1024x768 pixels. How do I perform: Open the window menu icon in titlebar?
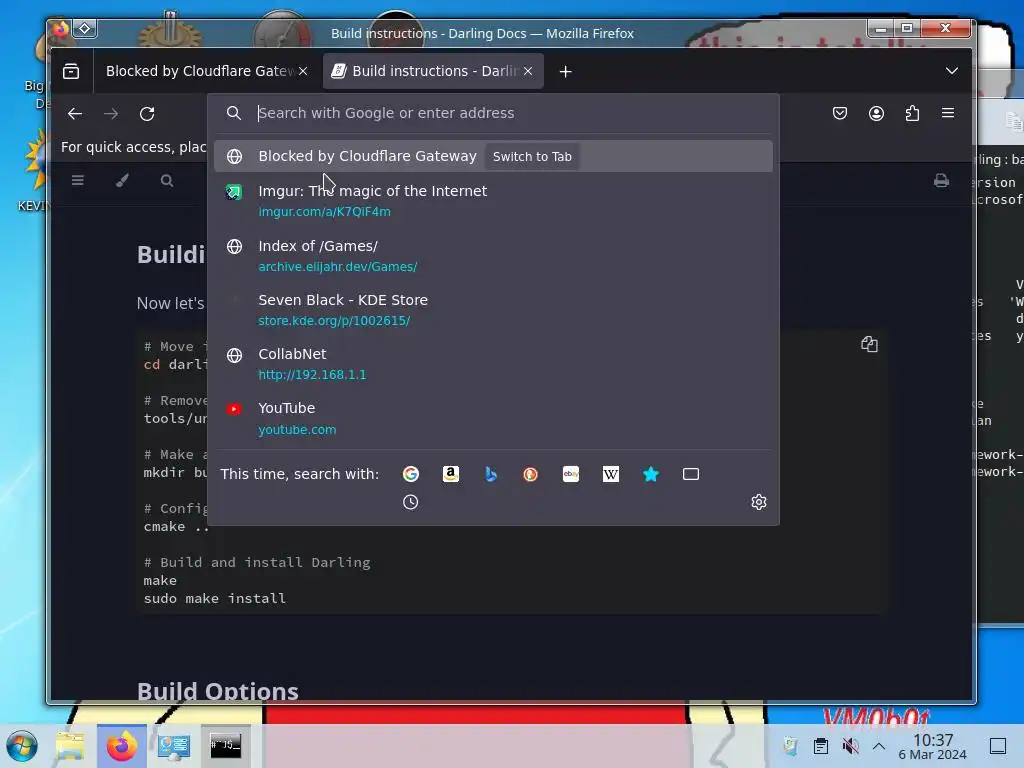click(x=60, y=28)
